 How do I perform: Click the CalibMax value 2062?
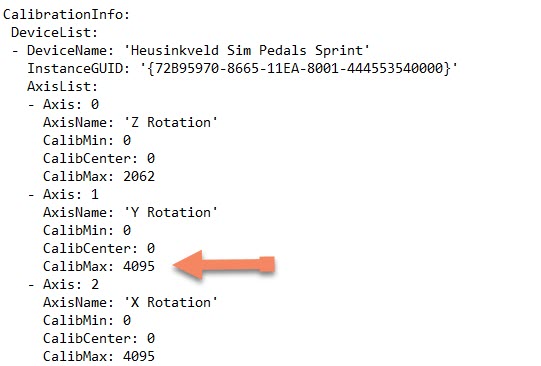click(139, 176)
